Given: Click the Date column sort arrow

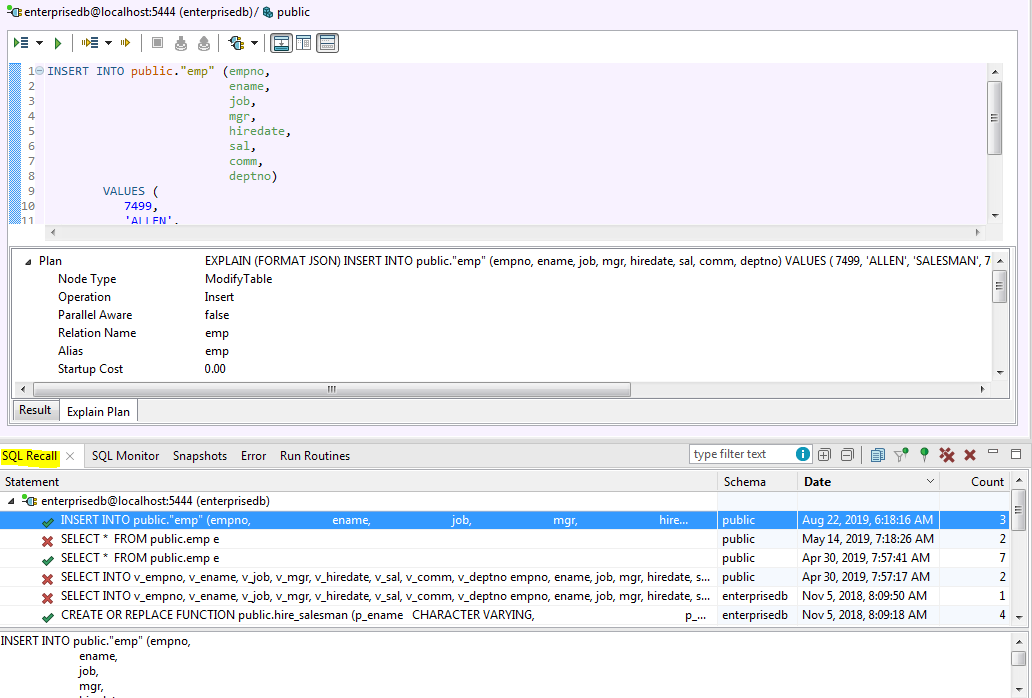Looking at the screenshot, I should (930, 481).
